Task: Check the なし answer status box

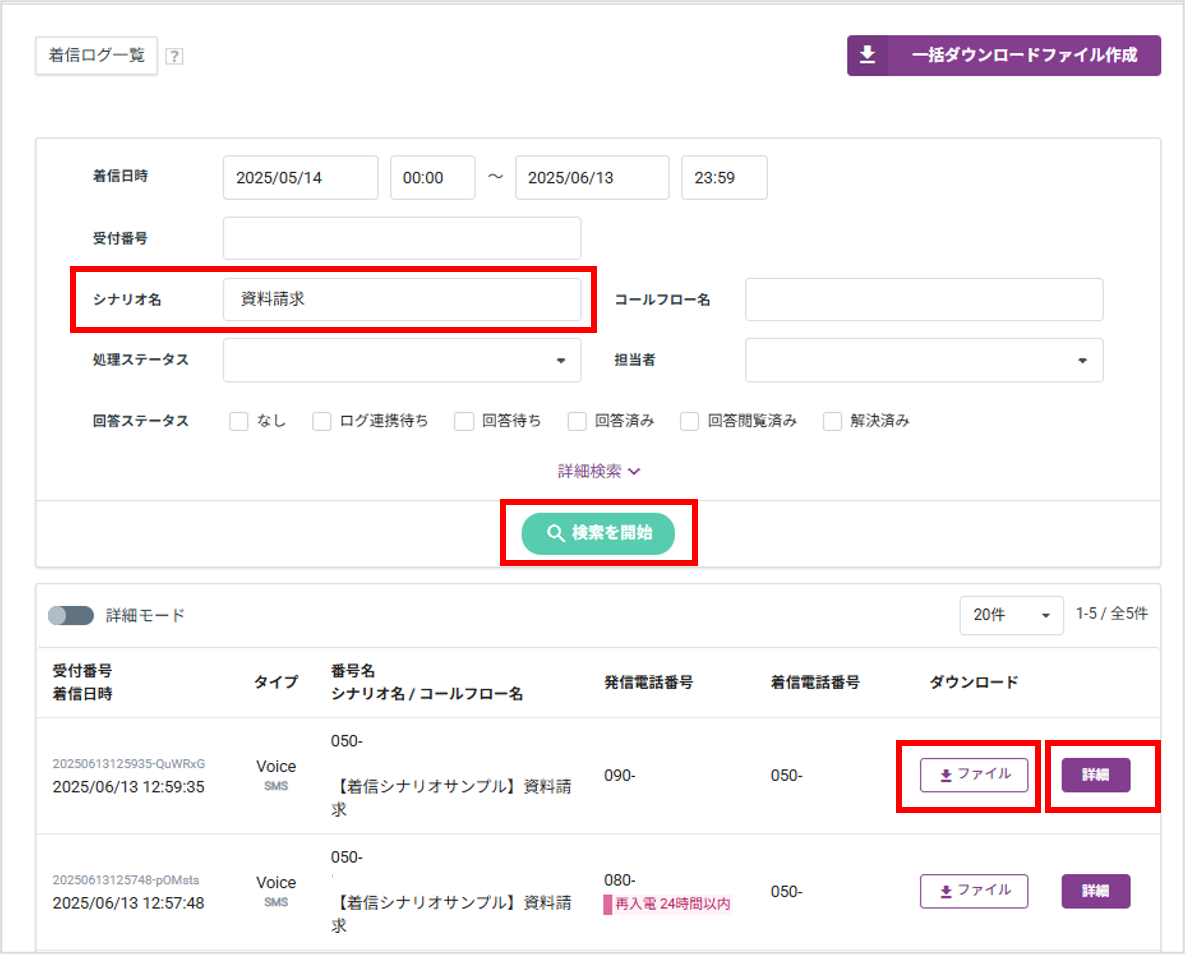Action: [x=239, y=421]
